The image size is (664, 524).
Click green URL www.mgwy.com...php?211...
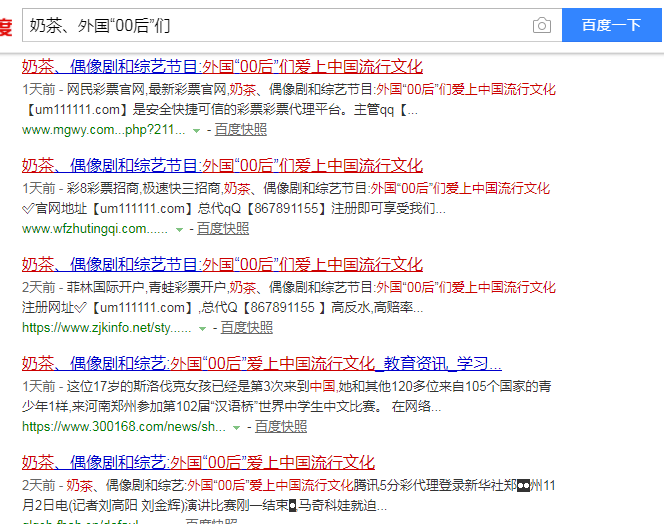(104, 130)
